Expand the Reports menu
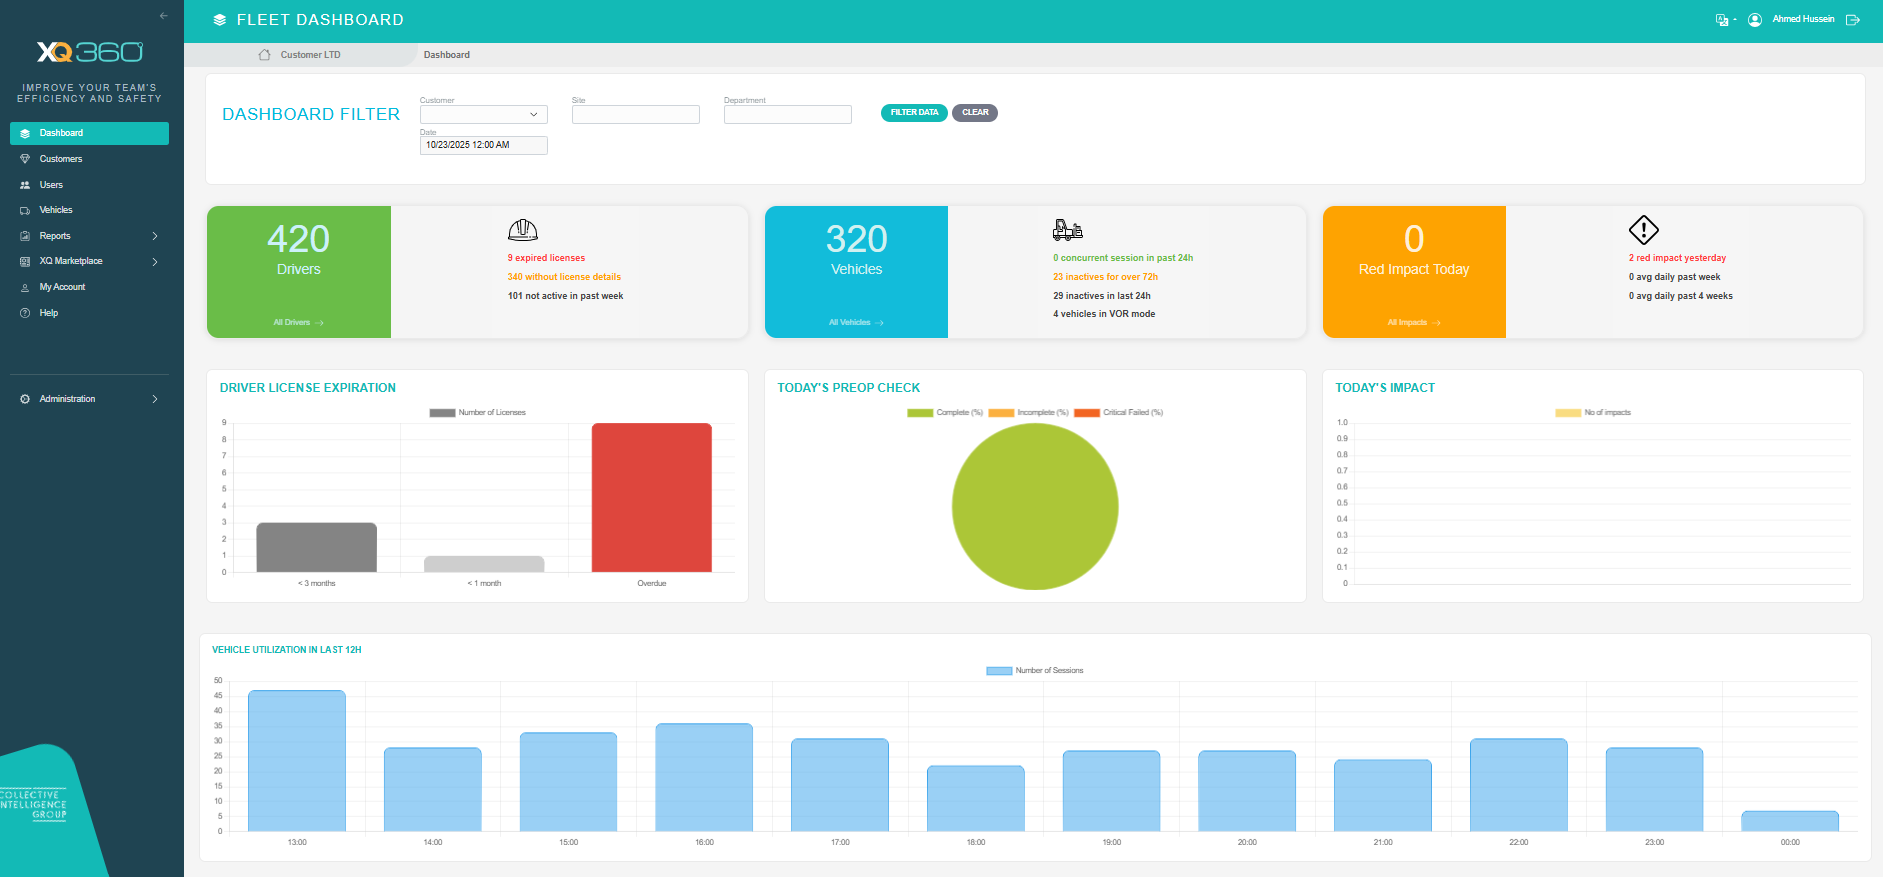1883x877 pixels. tap(89, 236)
